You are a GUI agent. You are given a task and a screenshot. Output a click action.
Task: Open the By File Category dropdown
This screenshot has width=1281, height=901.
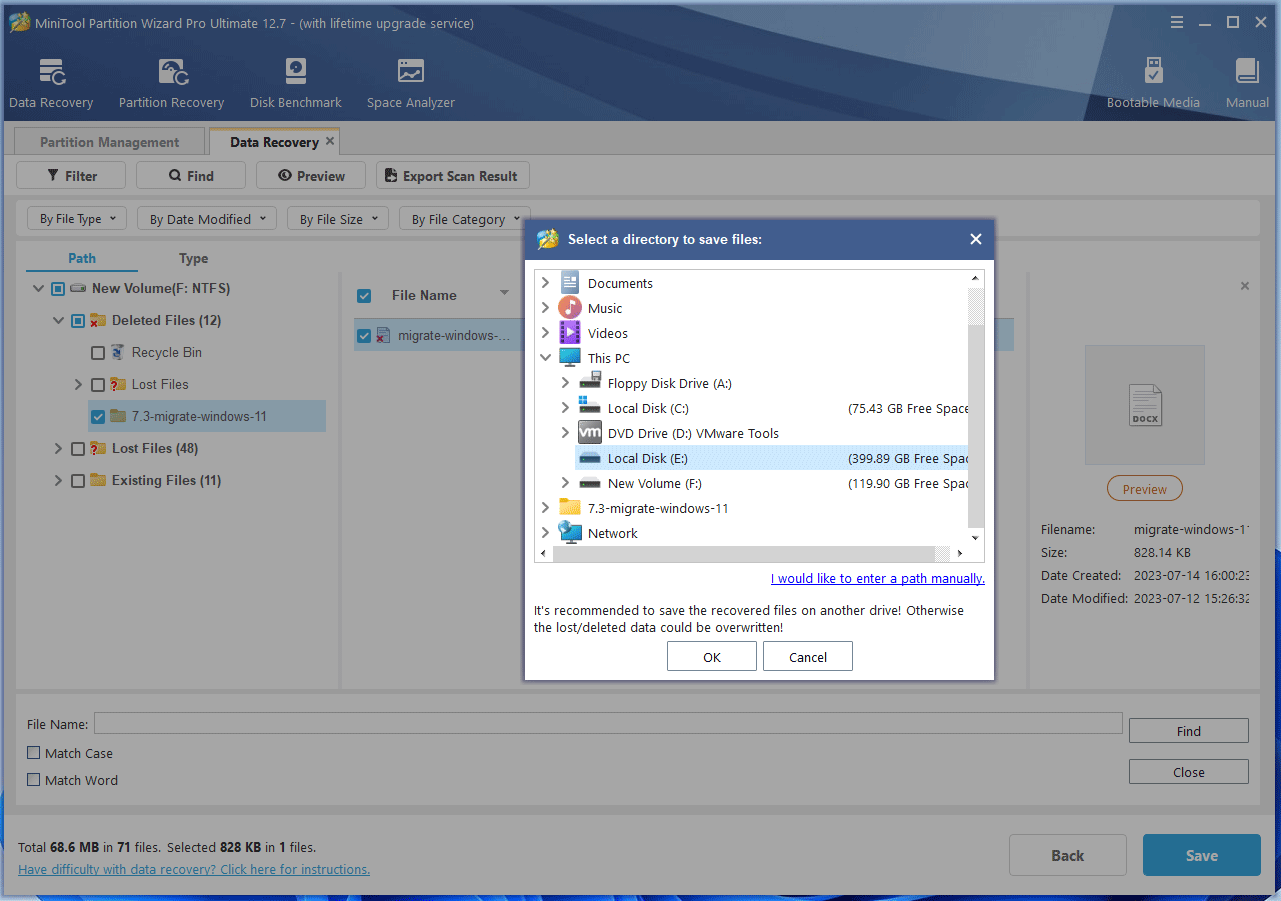coord(464,218)
